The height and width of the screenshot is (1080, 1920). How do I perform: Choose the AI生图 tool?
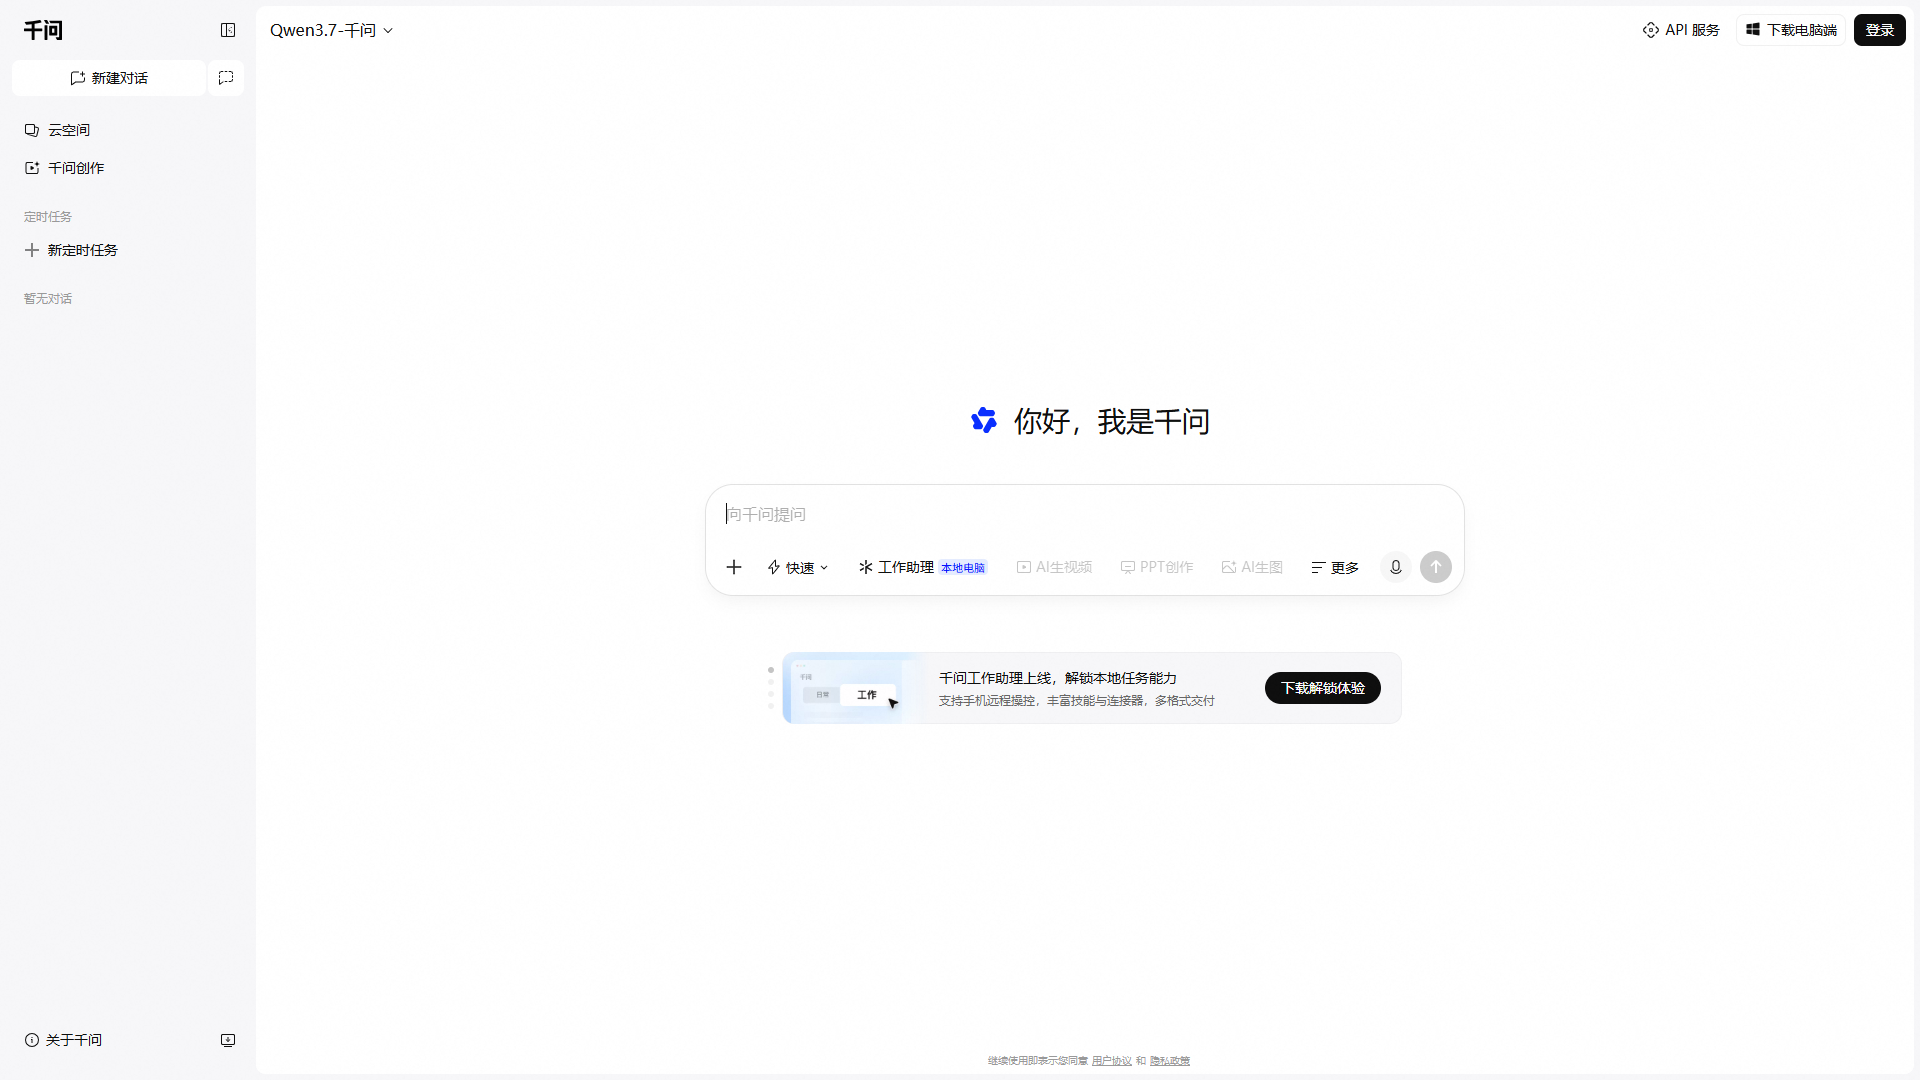(1252, 567)
